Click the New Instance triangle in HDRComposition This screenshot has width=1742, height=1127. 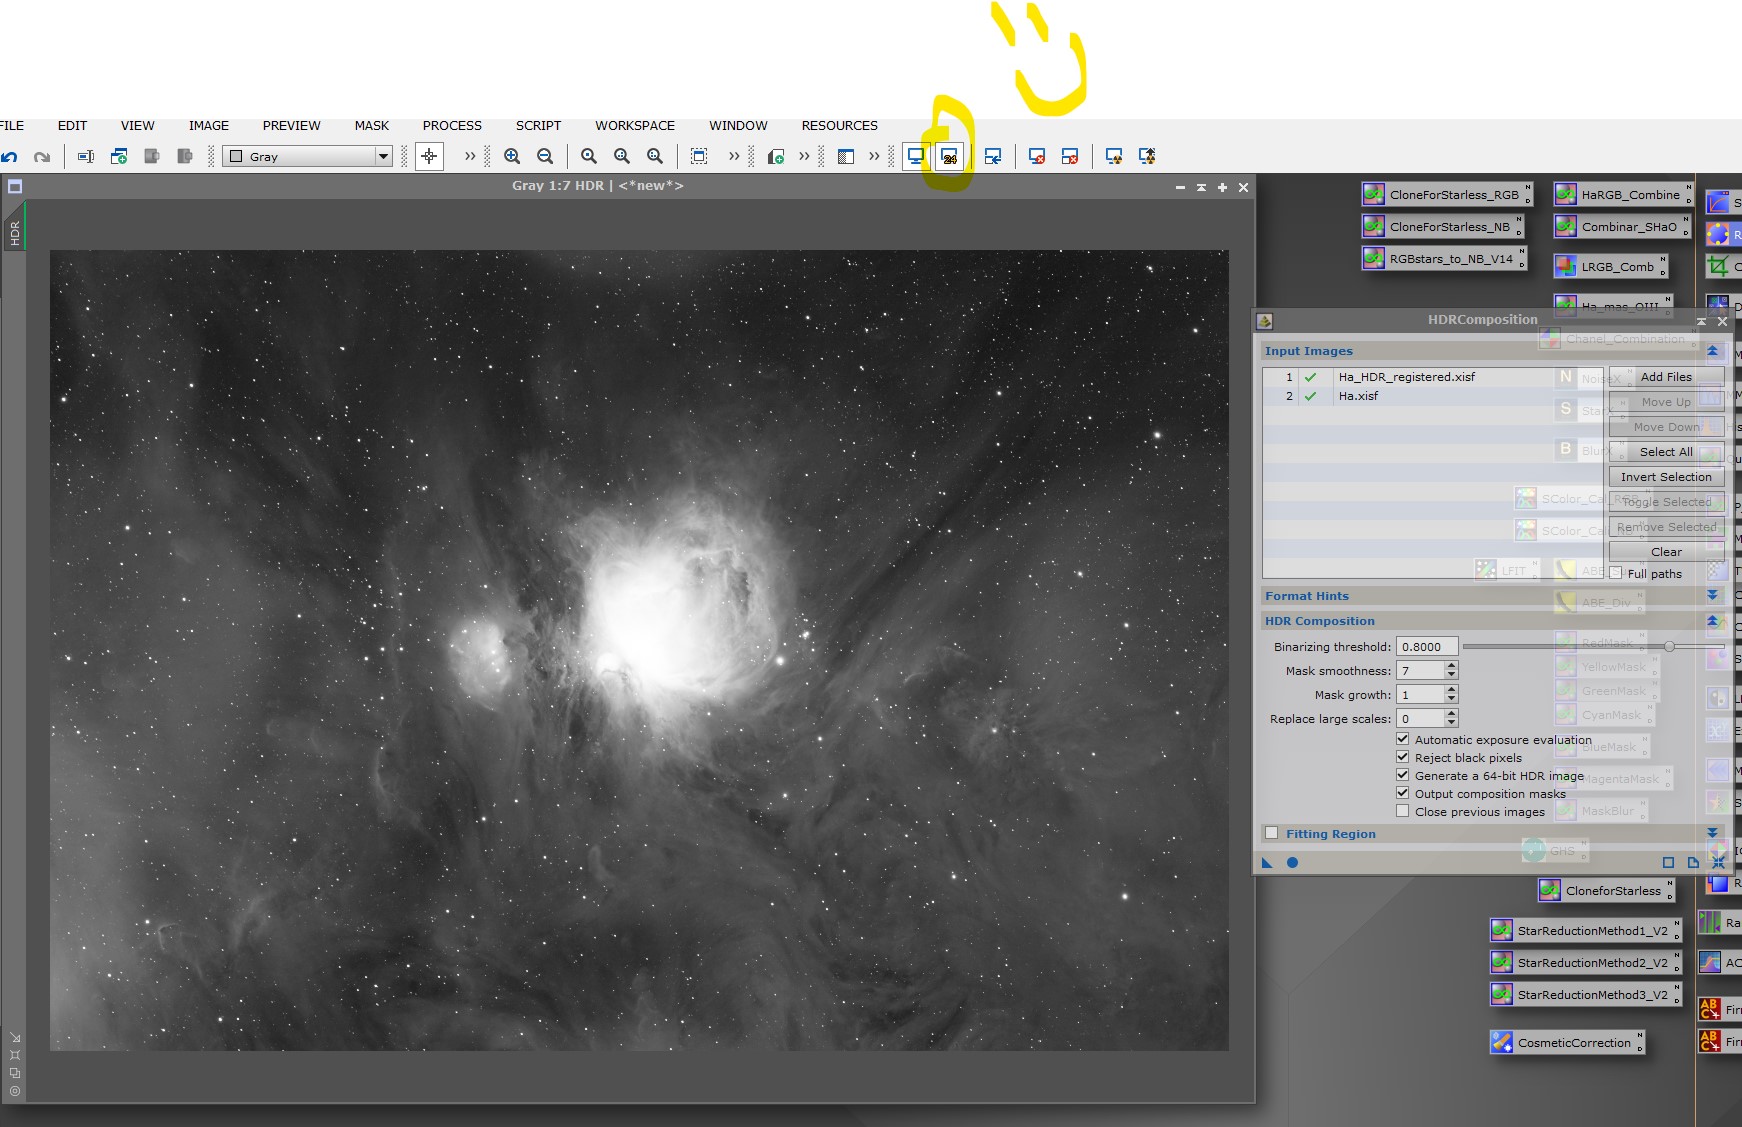1268,862
